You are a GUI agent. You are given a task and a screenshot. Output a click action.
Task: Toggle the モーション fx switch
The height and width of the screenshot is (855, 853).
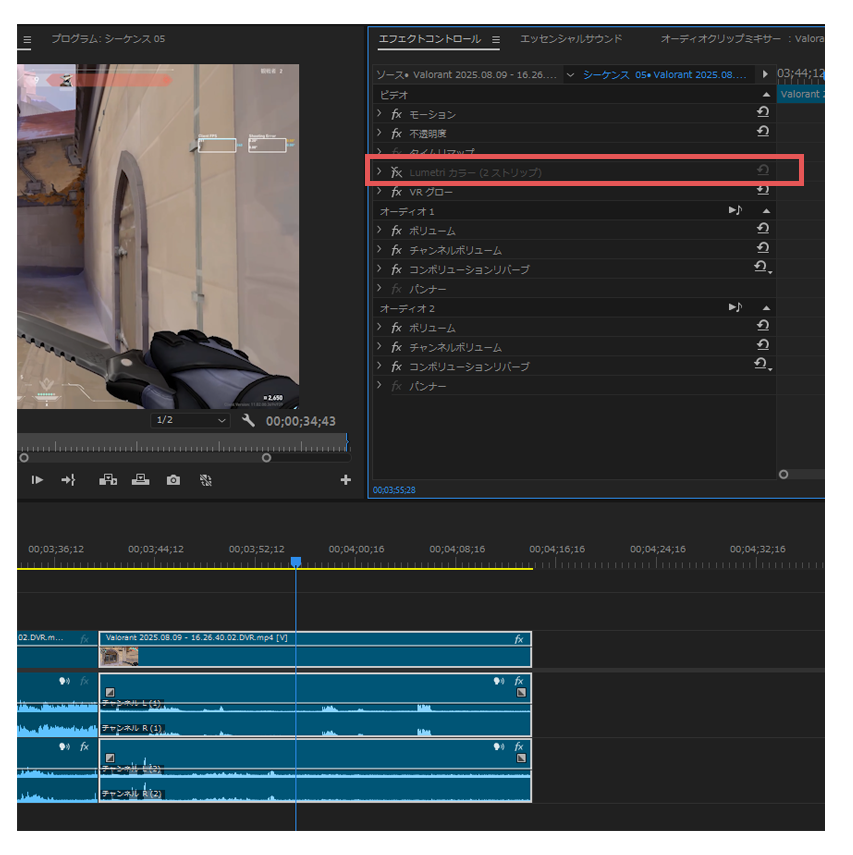(397, 114)
